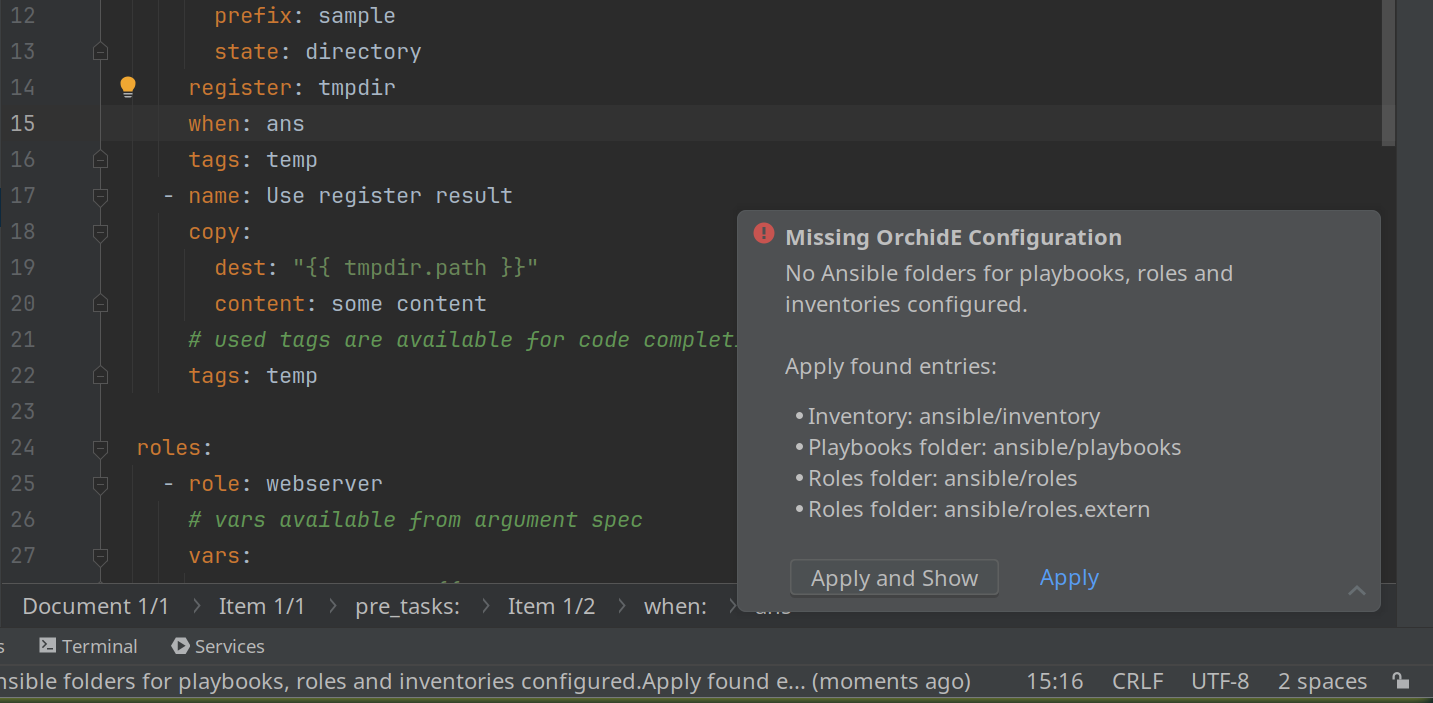Image resolution: width=1433 pixels, height=703 pixels.
Task: Click line number 23 in gutter
Action: coord(22,411)
